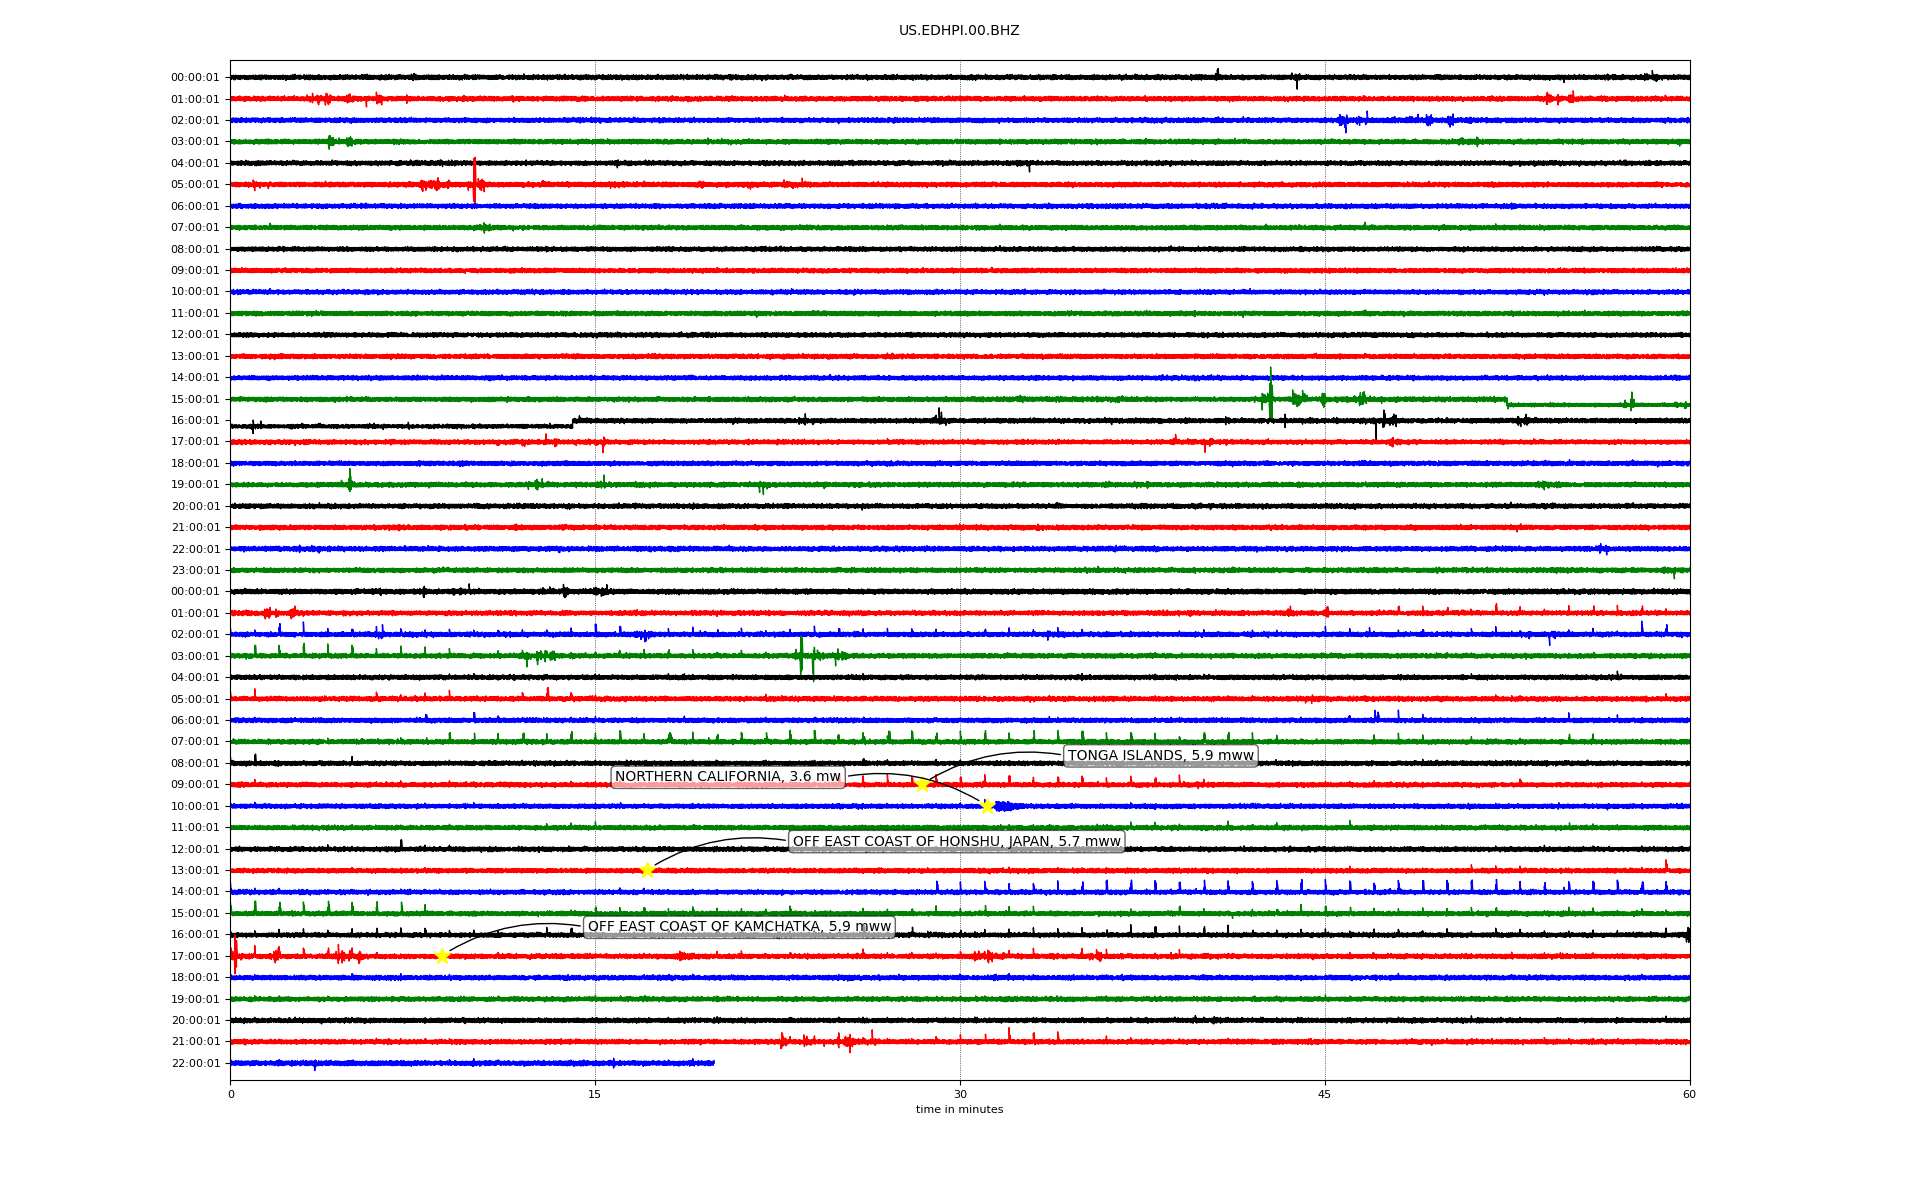Click the NORTHERN CALIFORNIA, 3.6 mw label
This screenshot has width=1920, height=1200.
point(728,777)
